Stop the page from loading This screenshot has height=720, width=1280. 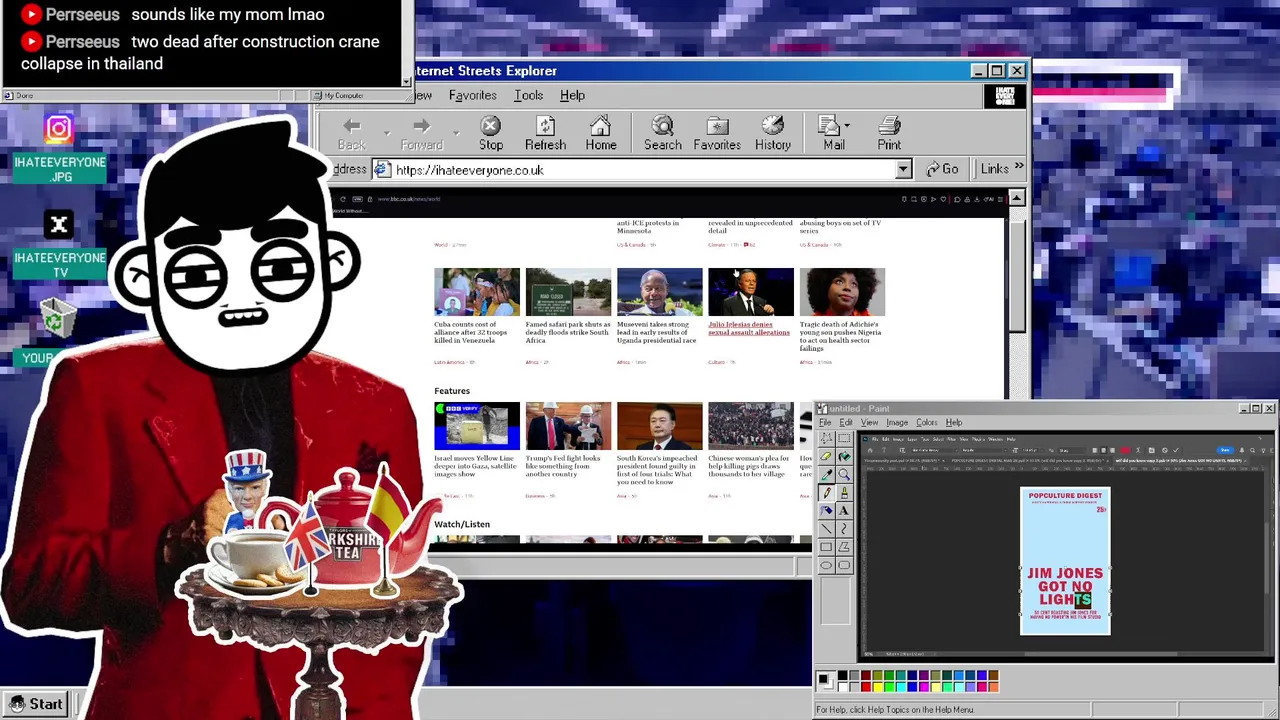[x=490, y=134]
